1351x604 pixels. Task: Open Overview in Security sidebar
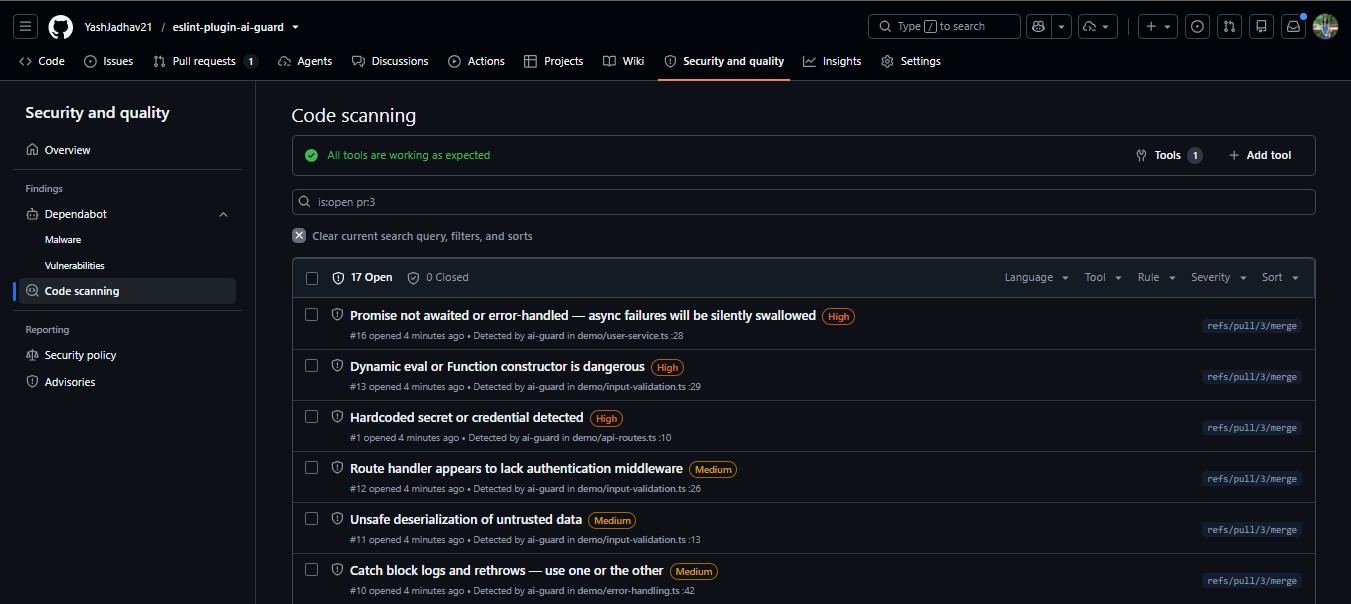pos(125,150)
